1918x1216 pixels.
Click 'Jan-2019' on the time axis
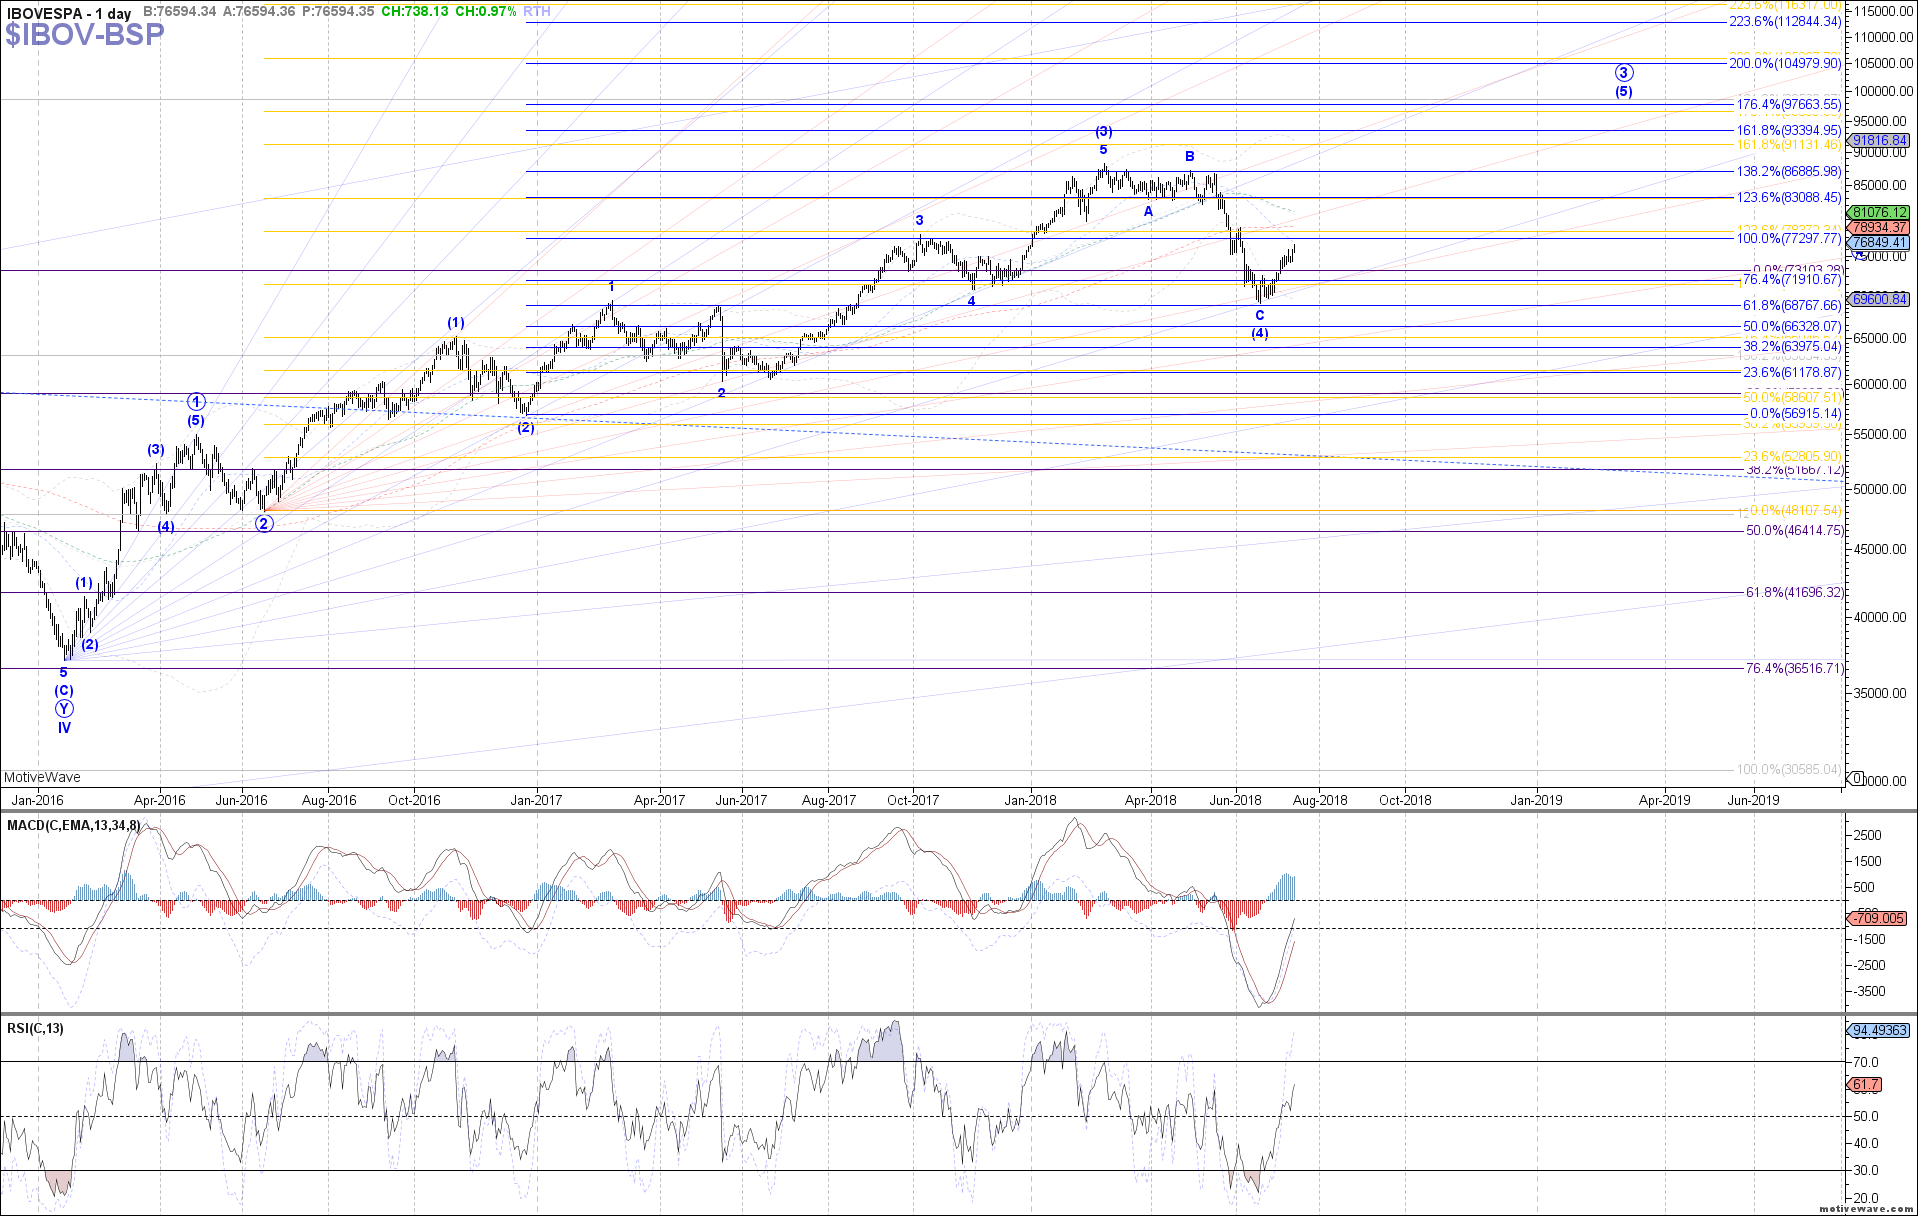[1536, 800]
